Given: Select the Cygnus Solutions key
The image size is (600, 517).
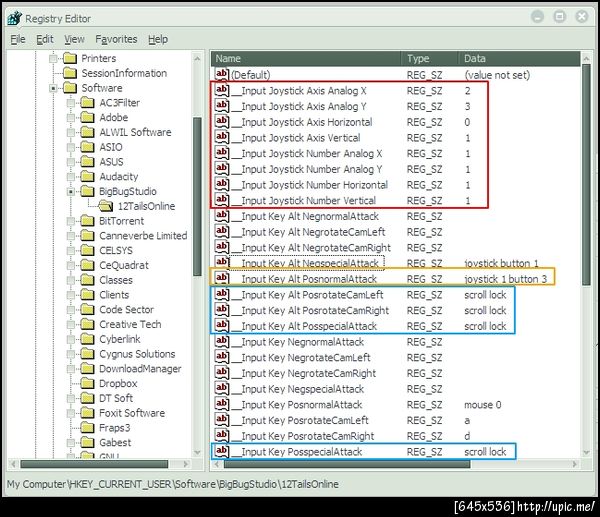Looking at the screenshot, I should [137, 354].
